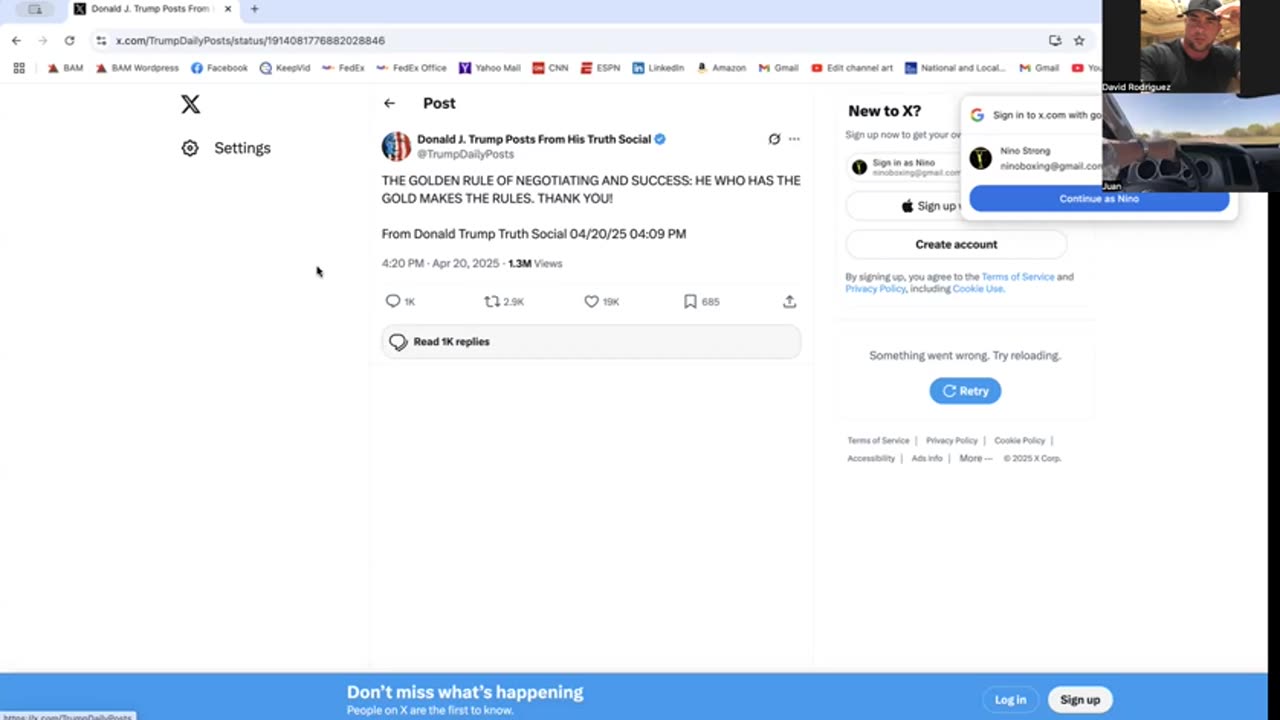Click the Retry button
Image resolution: width=1280 pixels, height=720 pixels.
[x=965, y=391]
